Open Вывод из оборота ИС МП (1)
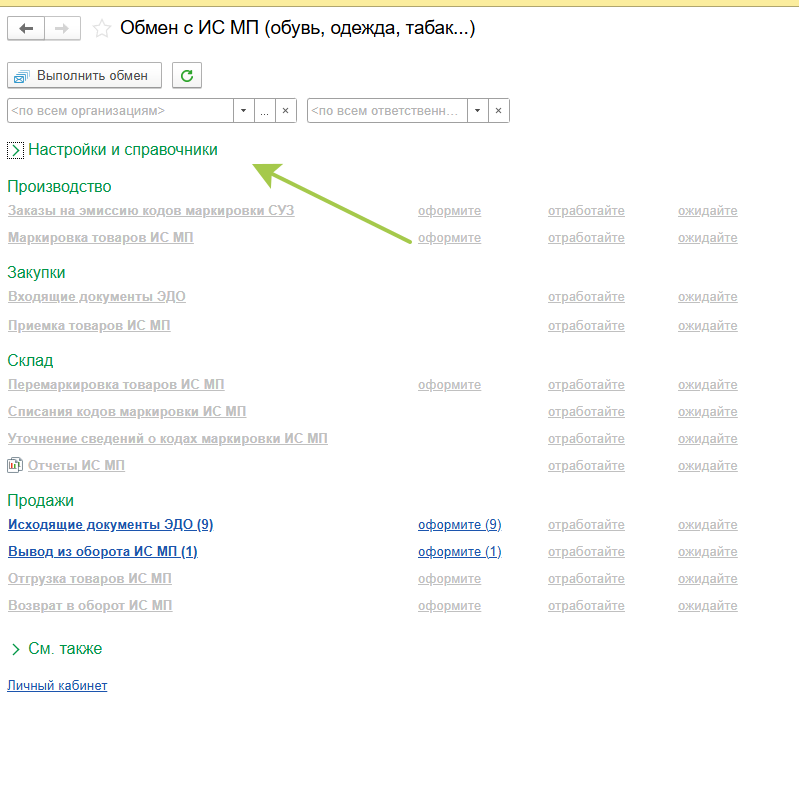This screenshot has height=805, width=799. (x=102, y=551)
